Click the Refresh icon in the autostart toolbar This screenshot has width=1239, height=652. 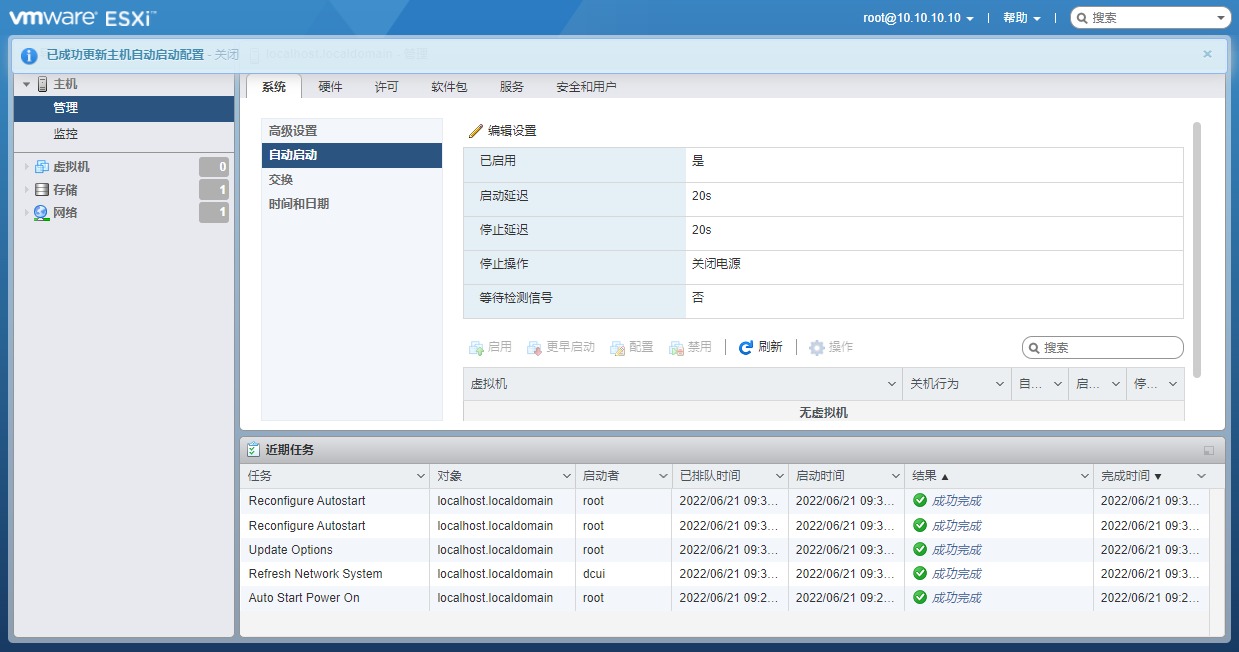[x=743, y=347]
